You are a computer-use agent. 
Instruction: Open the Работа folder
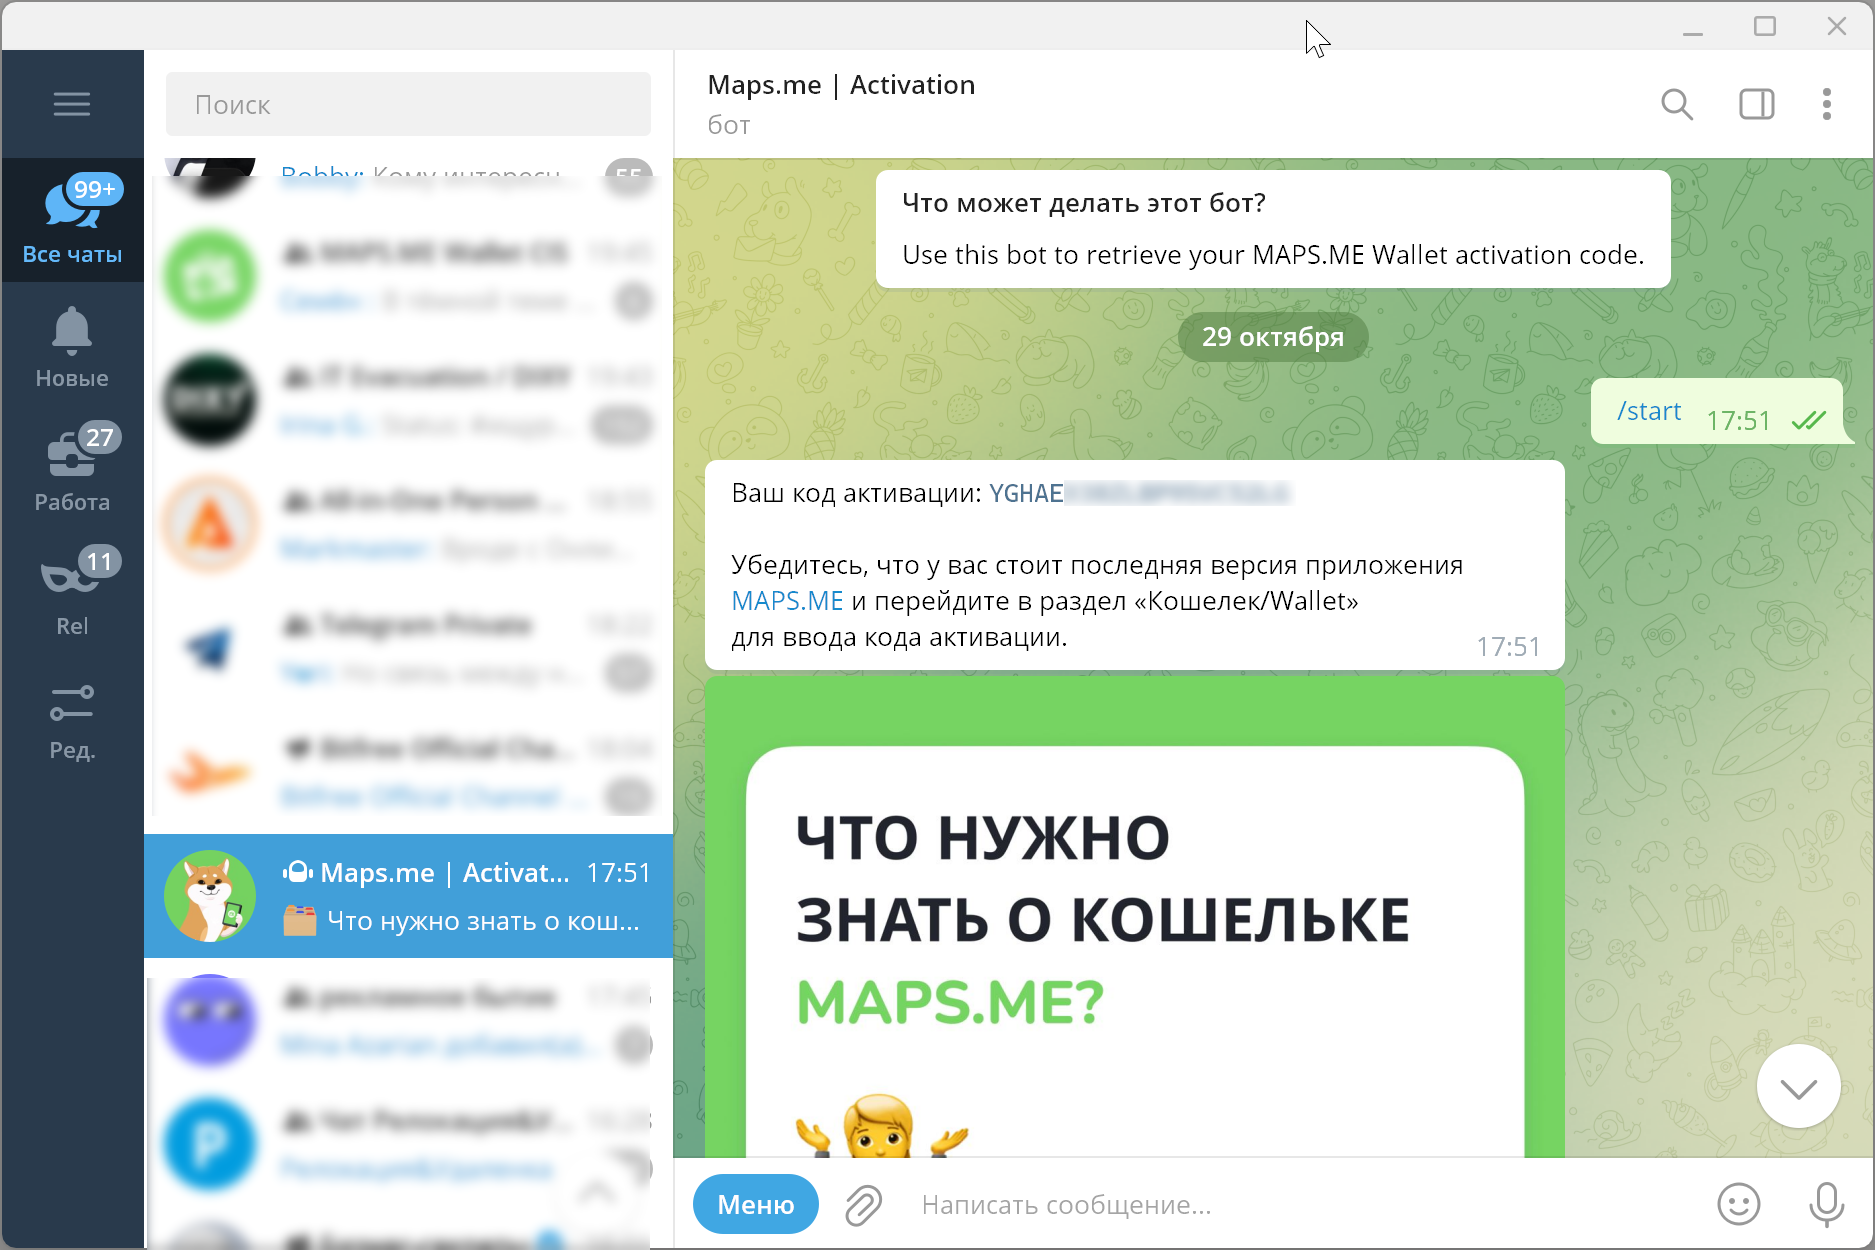tap(72, 468)
